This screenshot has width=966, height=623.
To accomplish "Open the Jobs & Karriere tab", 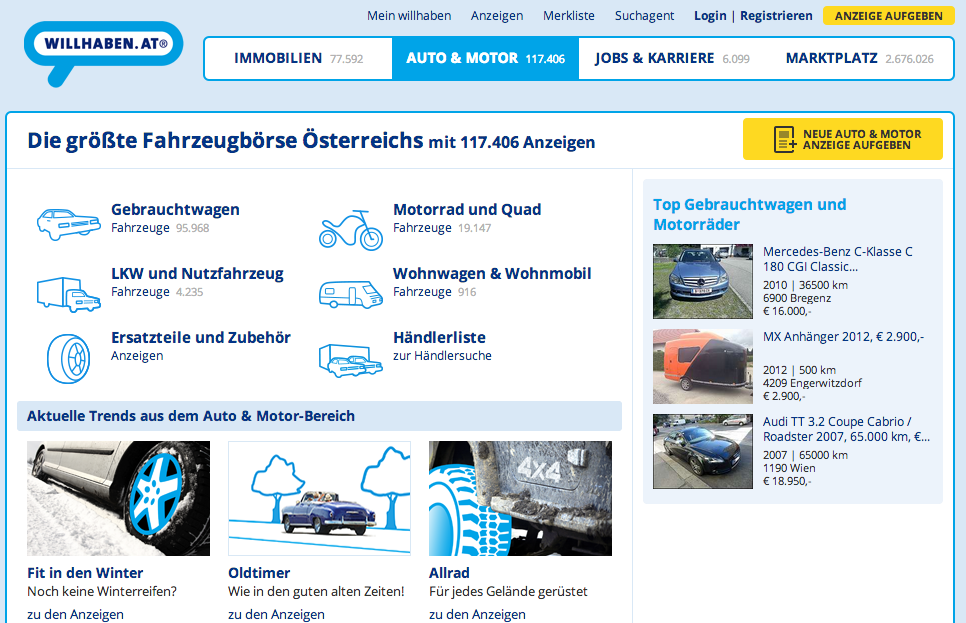I will (x=672, y=59).
